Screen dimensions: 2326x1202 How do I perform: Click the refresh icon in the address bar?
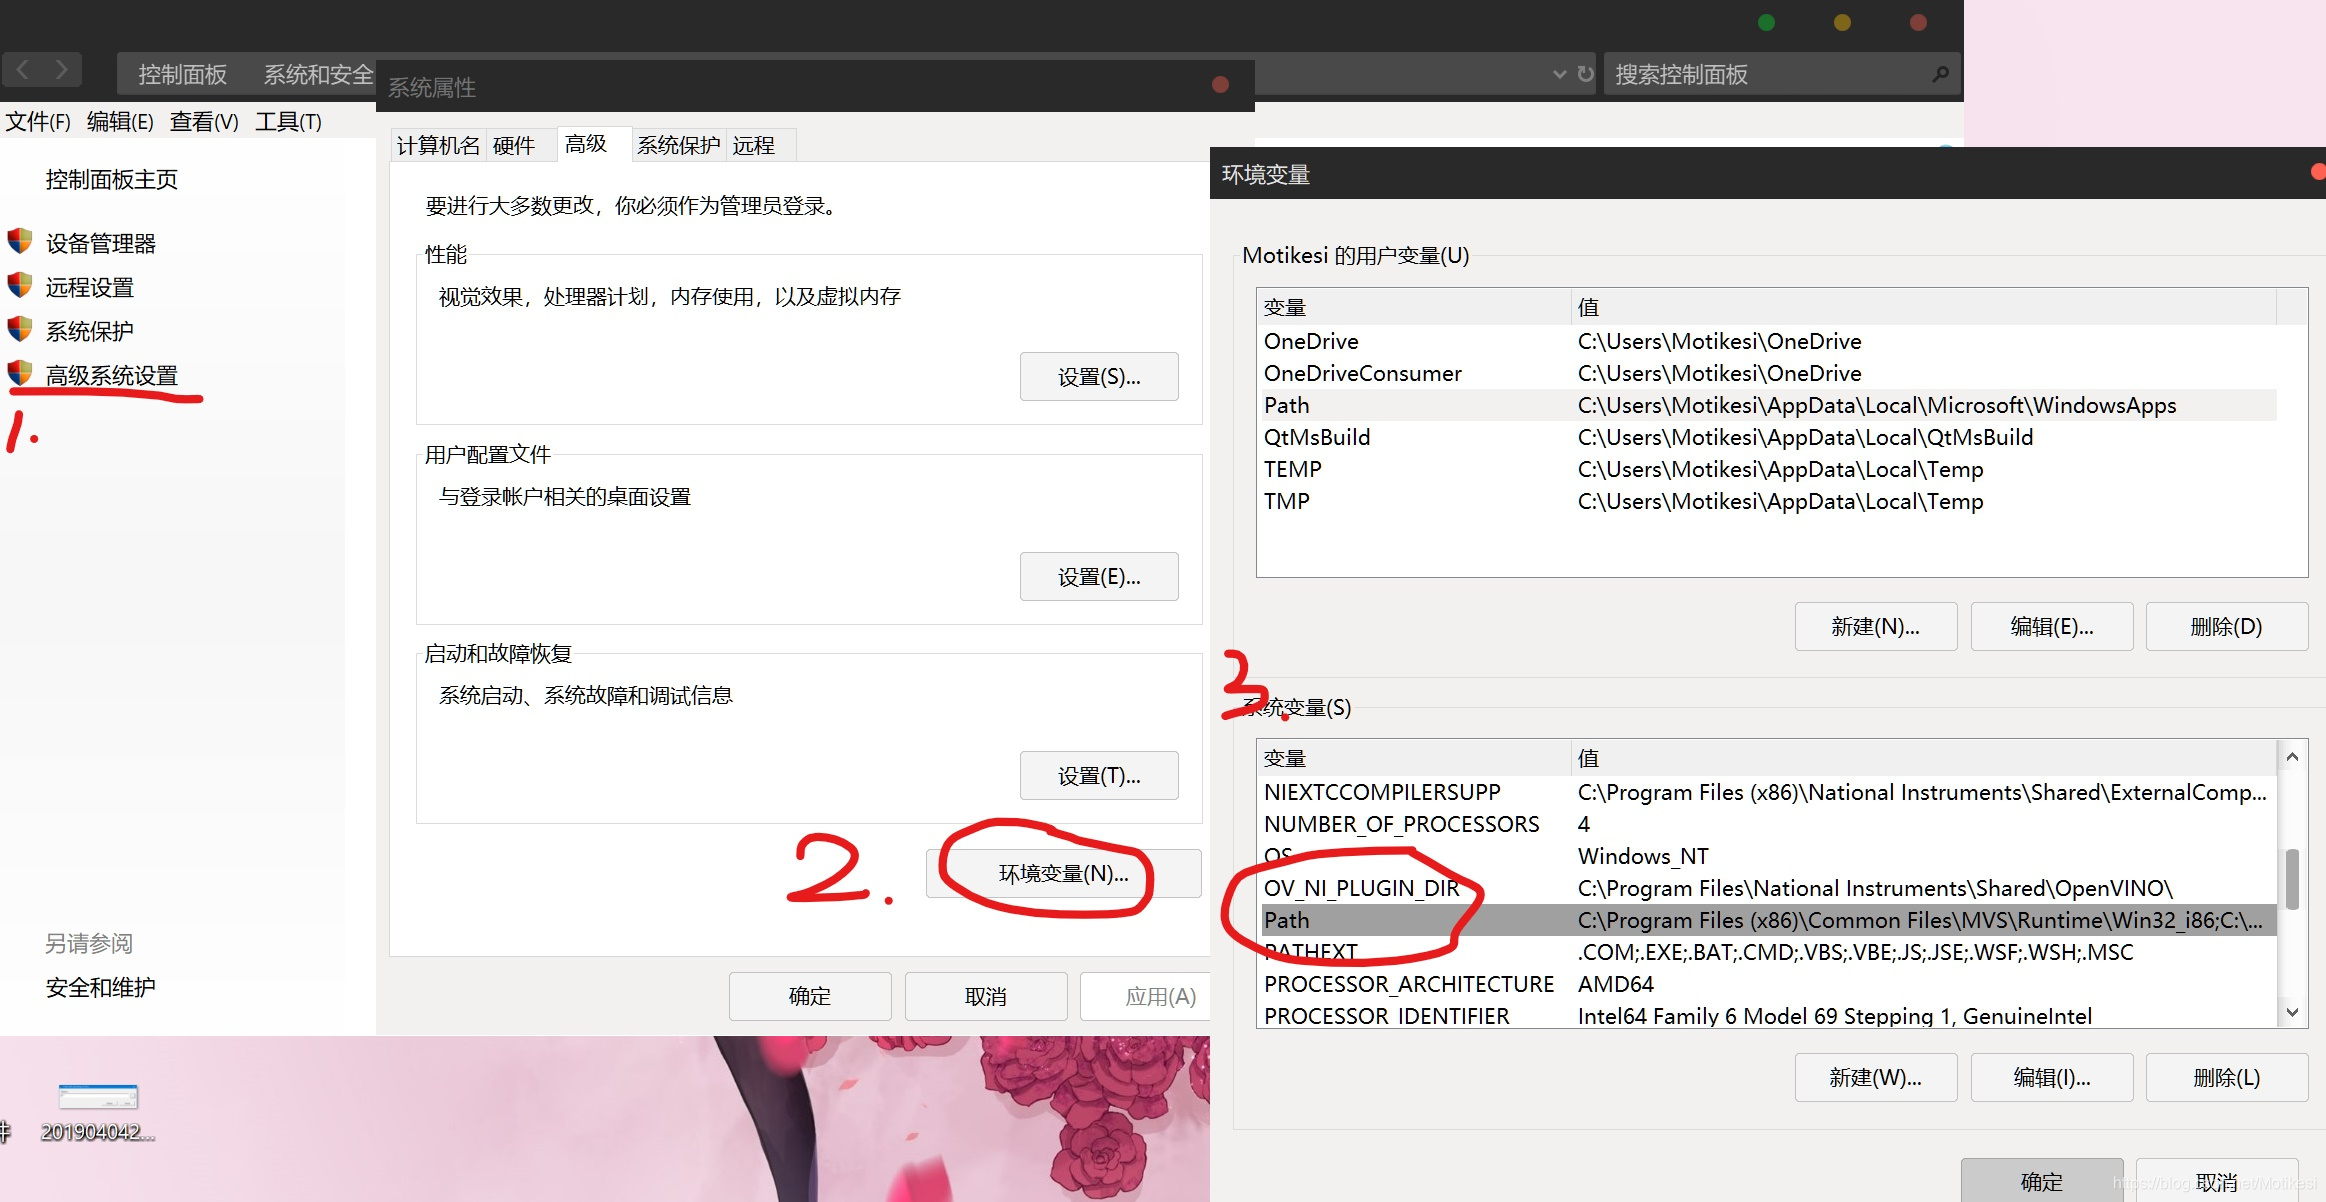pyautogui.click(x=1586, y=74)
